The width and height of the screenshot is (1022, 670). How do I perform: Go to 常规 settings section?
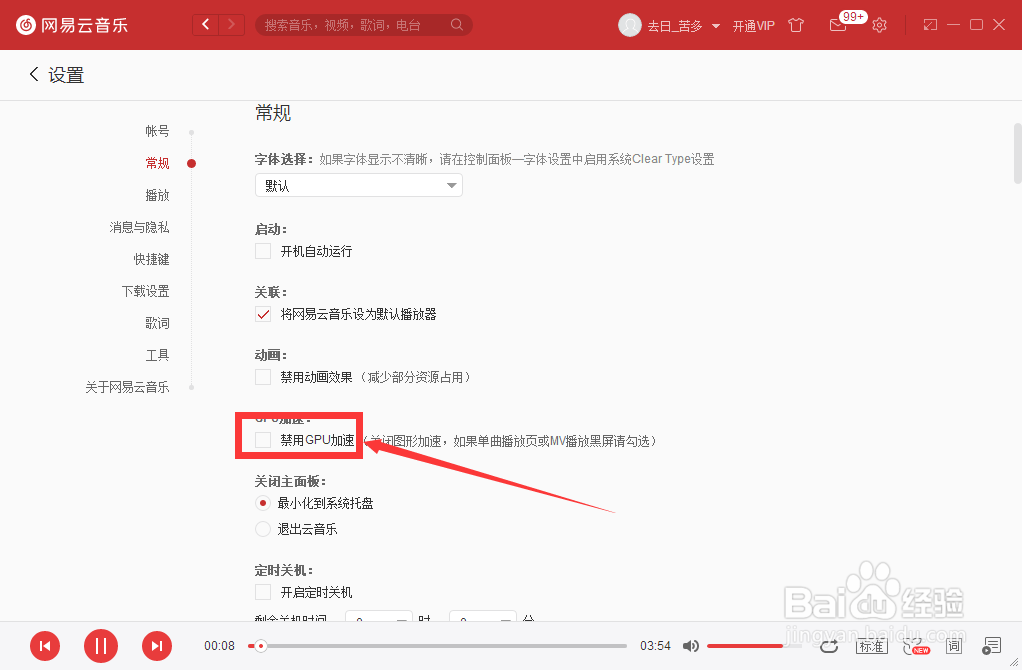pyautogui.click(x=157, y=163)
